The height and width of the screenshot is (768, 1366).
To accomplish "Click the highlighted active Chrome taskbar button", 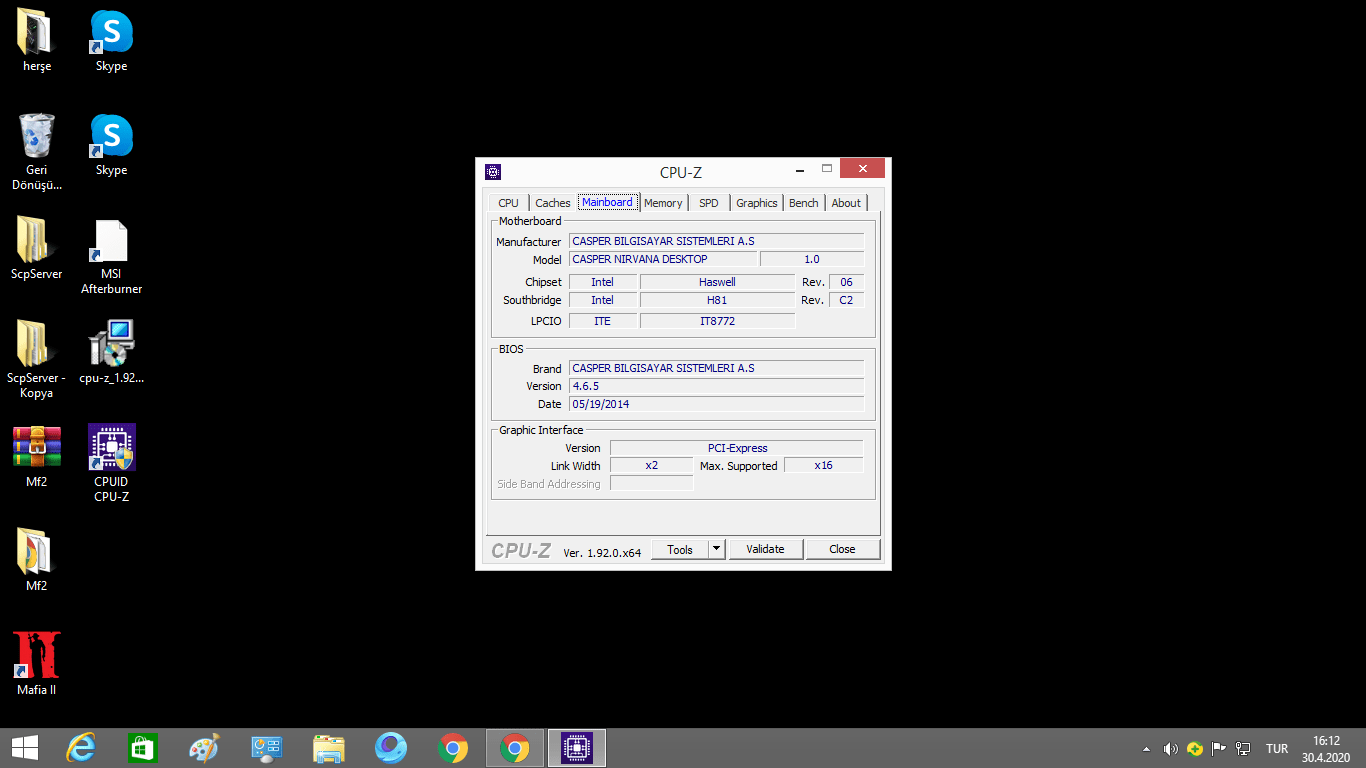I will tap(515, 748).
